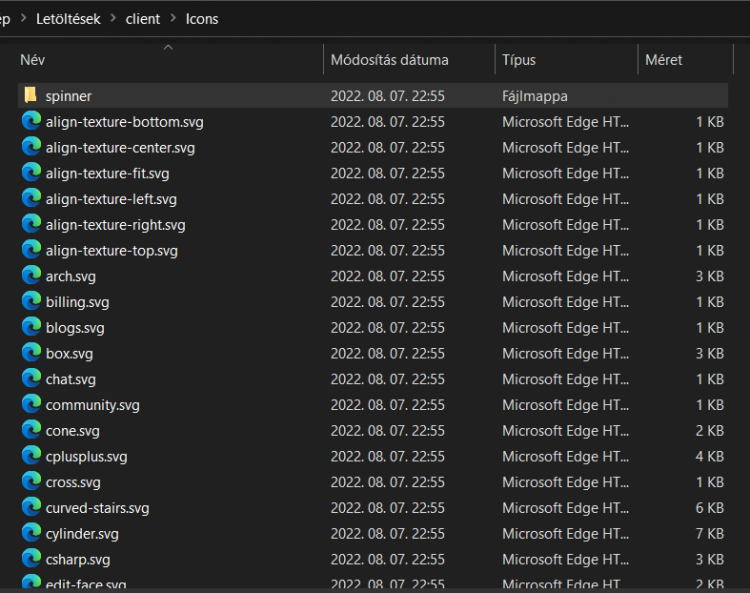Click the csharp.svg file icon
The height and width of the screenshot is (593, 750).
[31, 560]
